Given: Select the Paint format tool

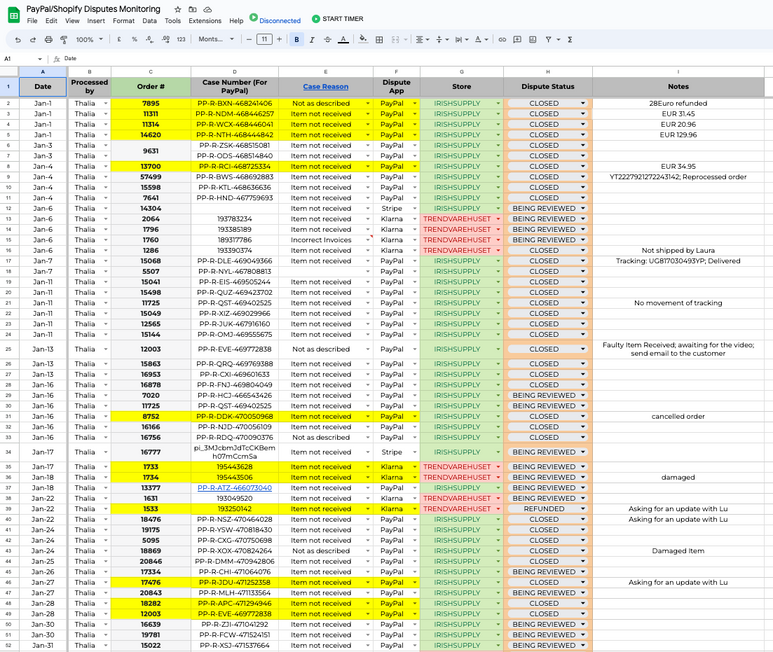Looking at the screenshot, I should [64, 40].
